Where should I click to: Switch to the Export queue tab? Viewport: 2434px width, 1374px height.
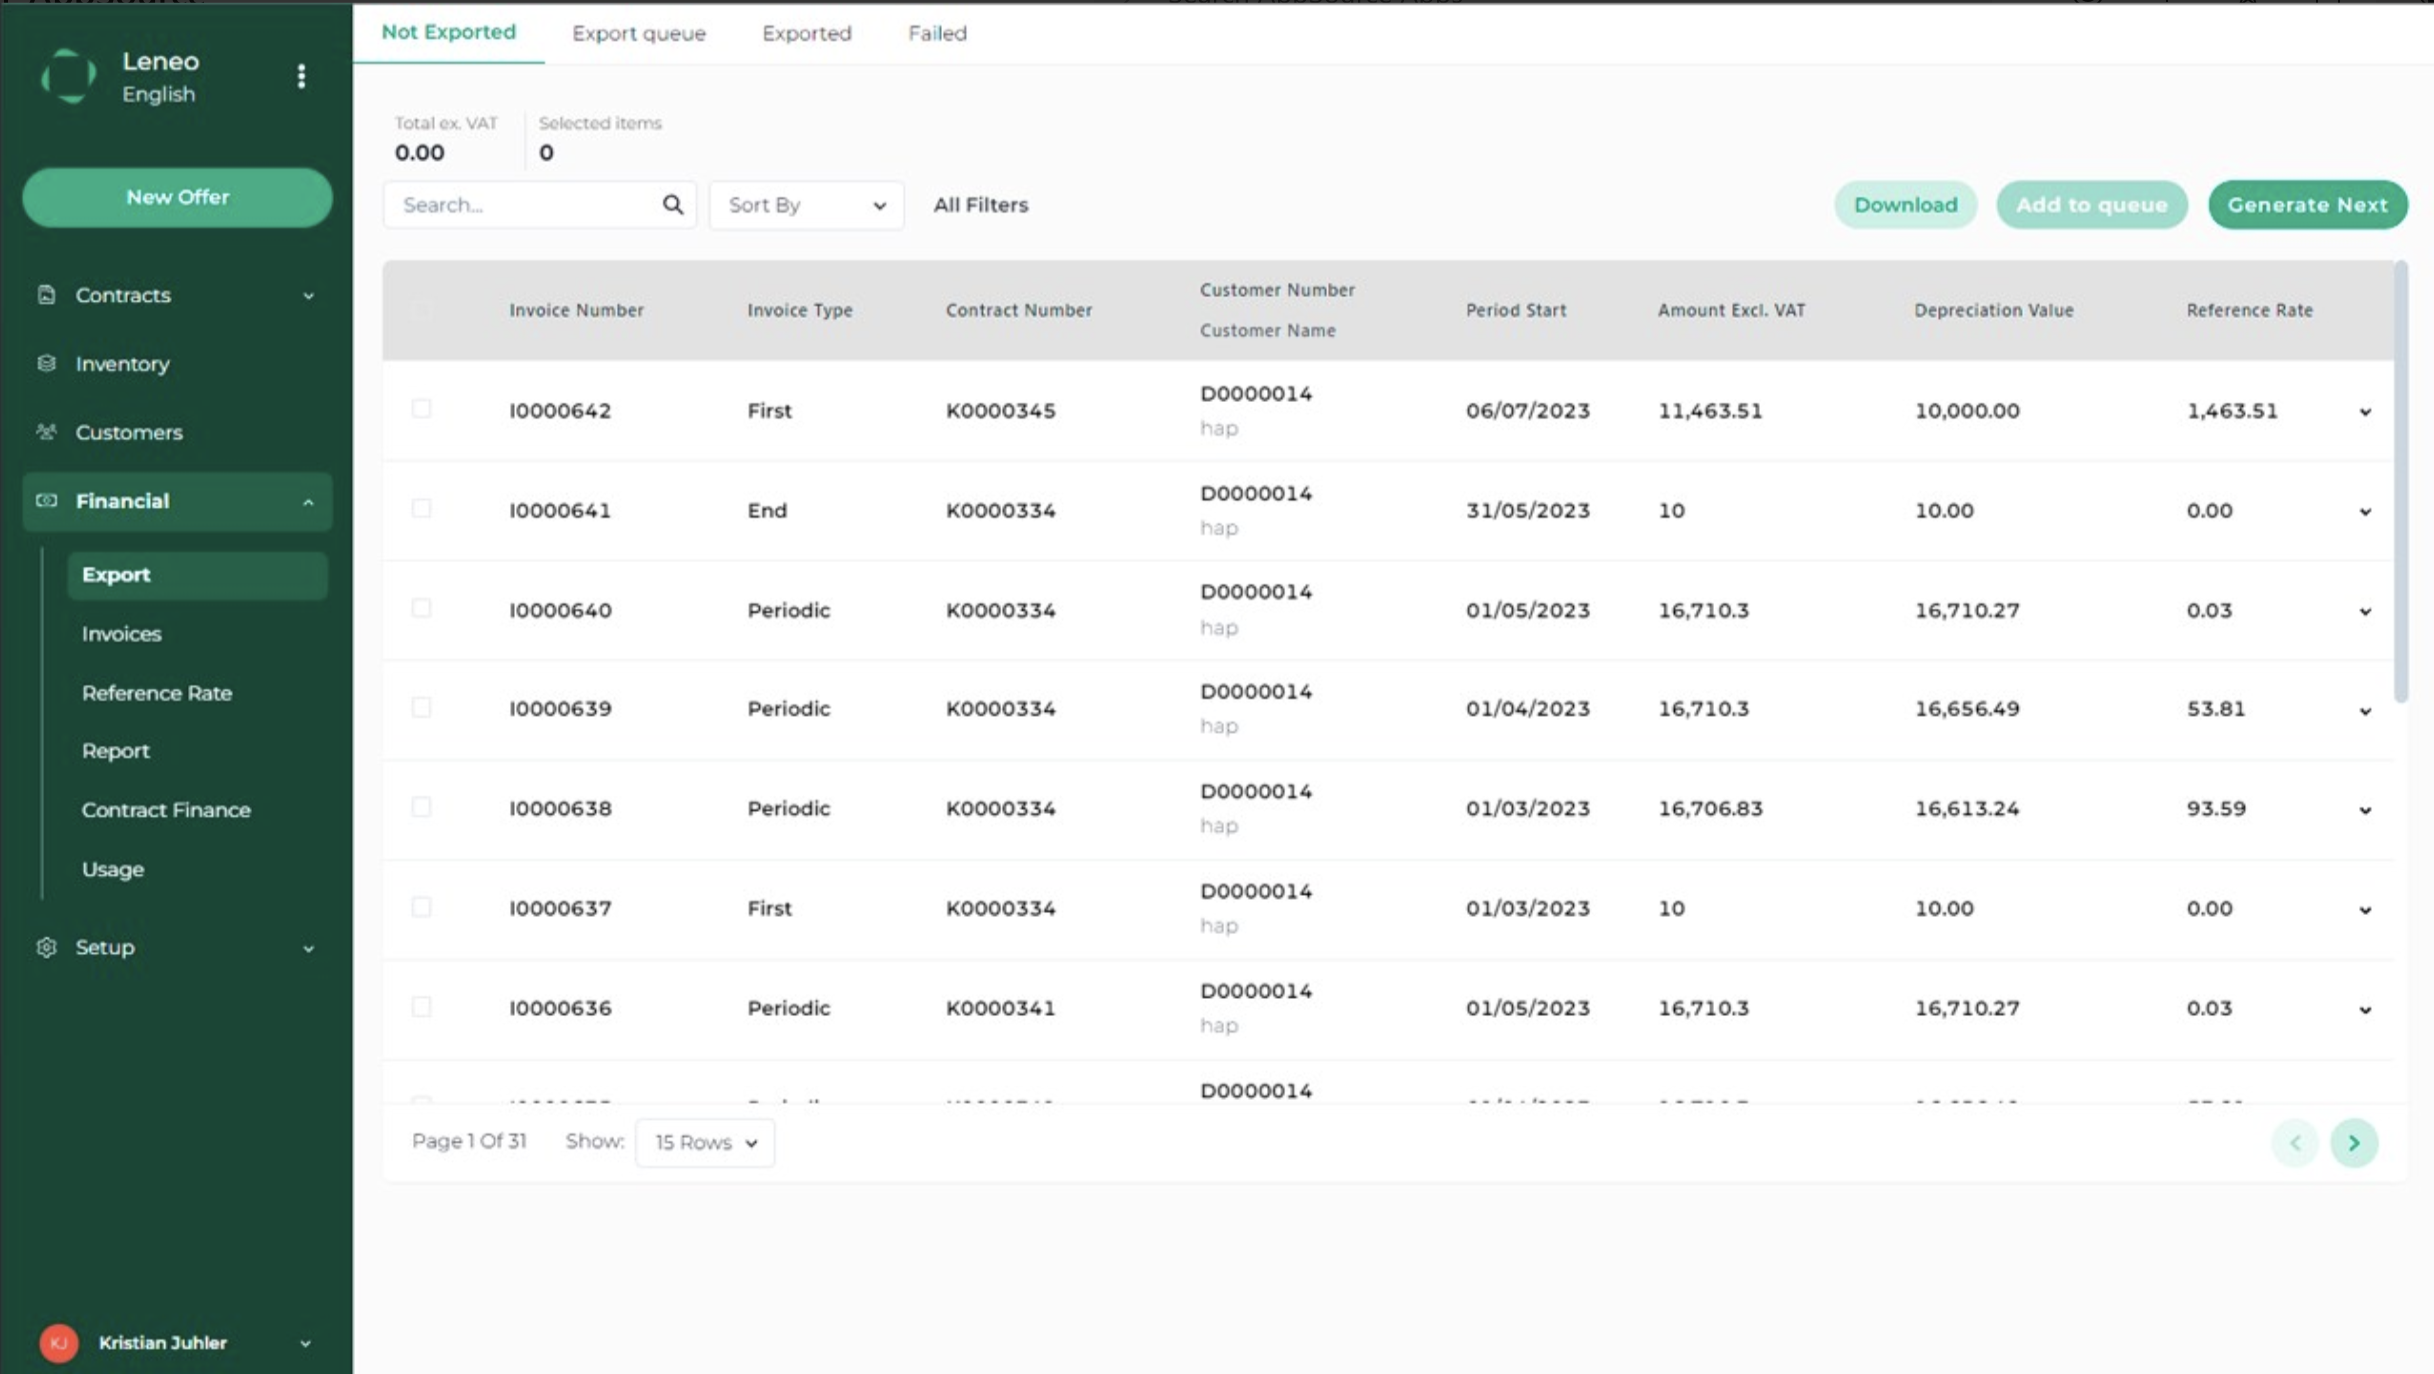coord(639,33)
